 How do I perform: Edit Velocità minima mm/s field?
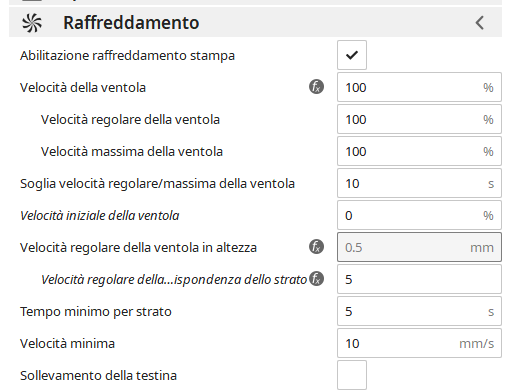pos(419,343)
